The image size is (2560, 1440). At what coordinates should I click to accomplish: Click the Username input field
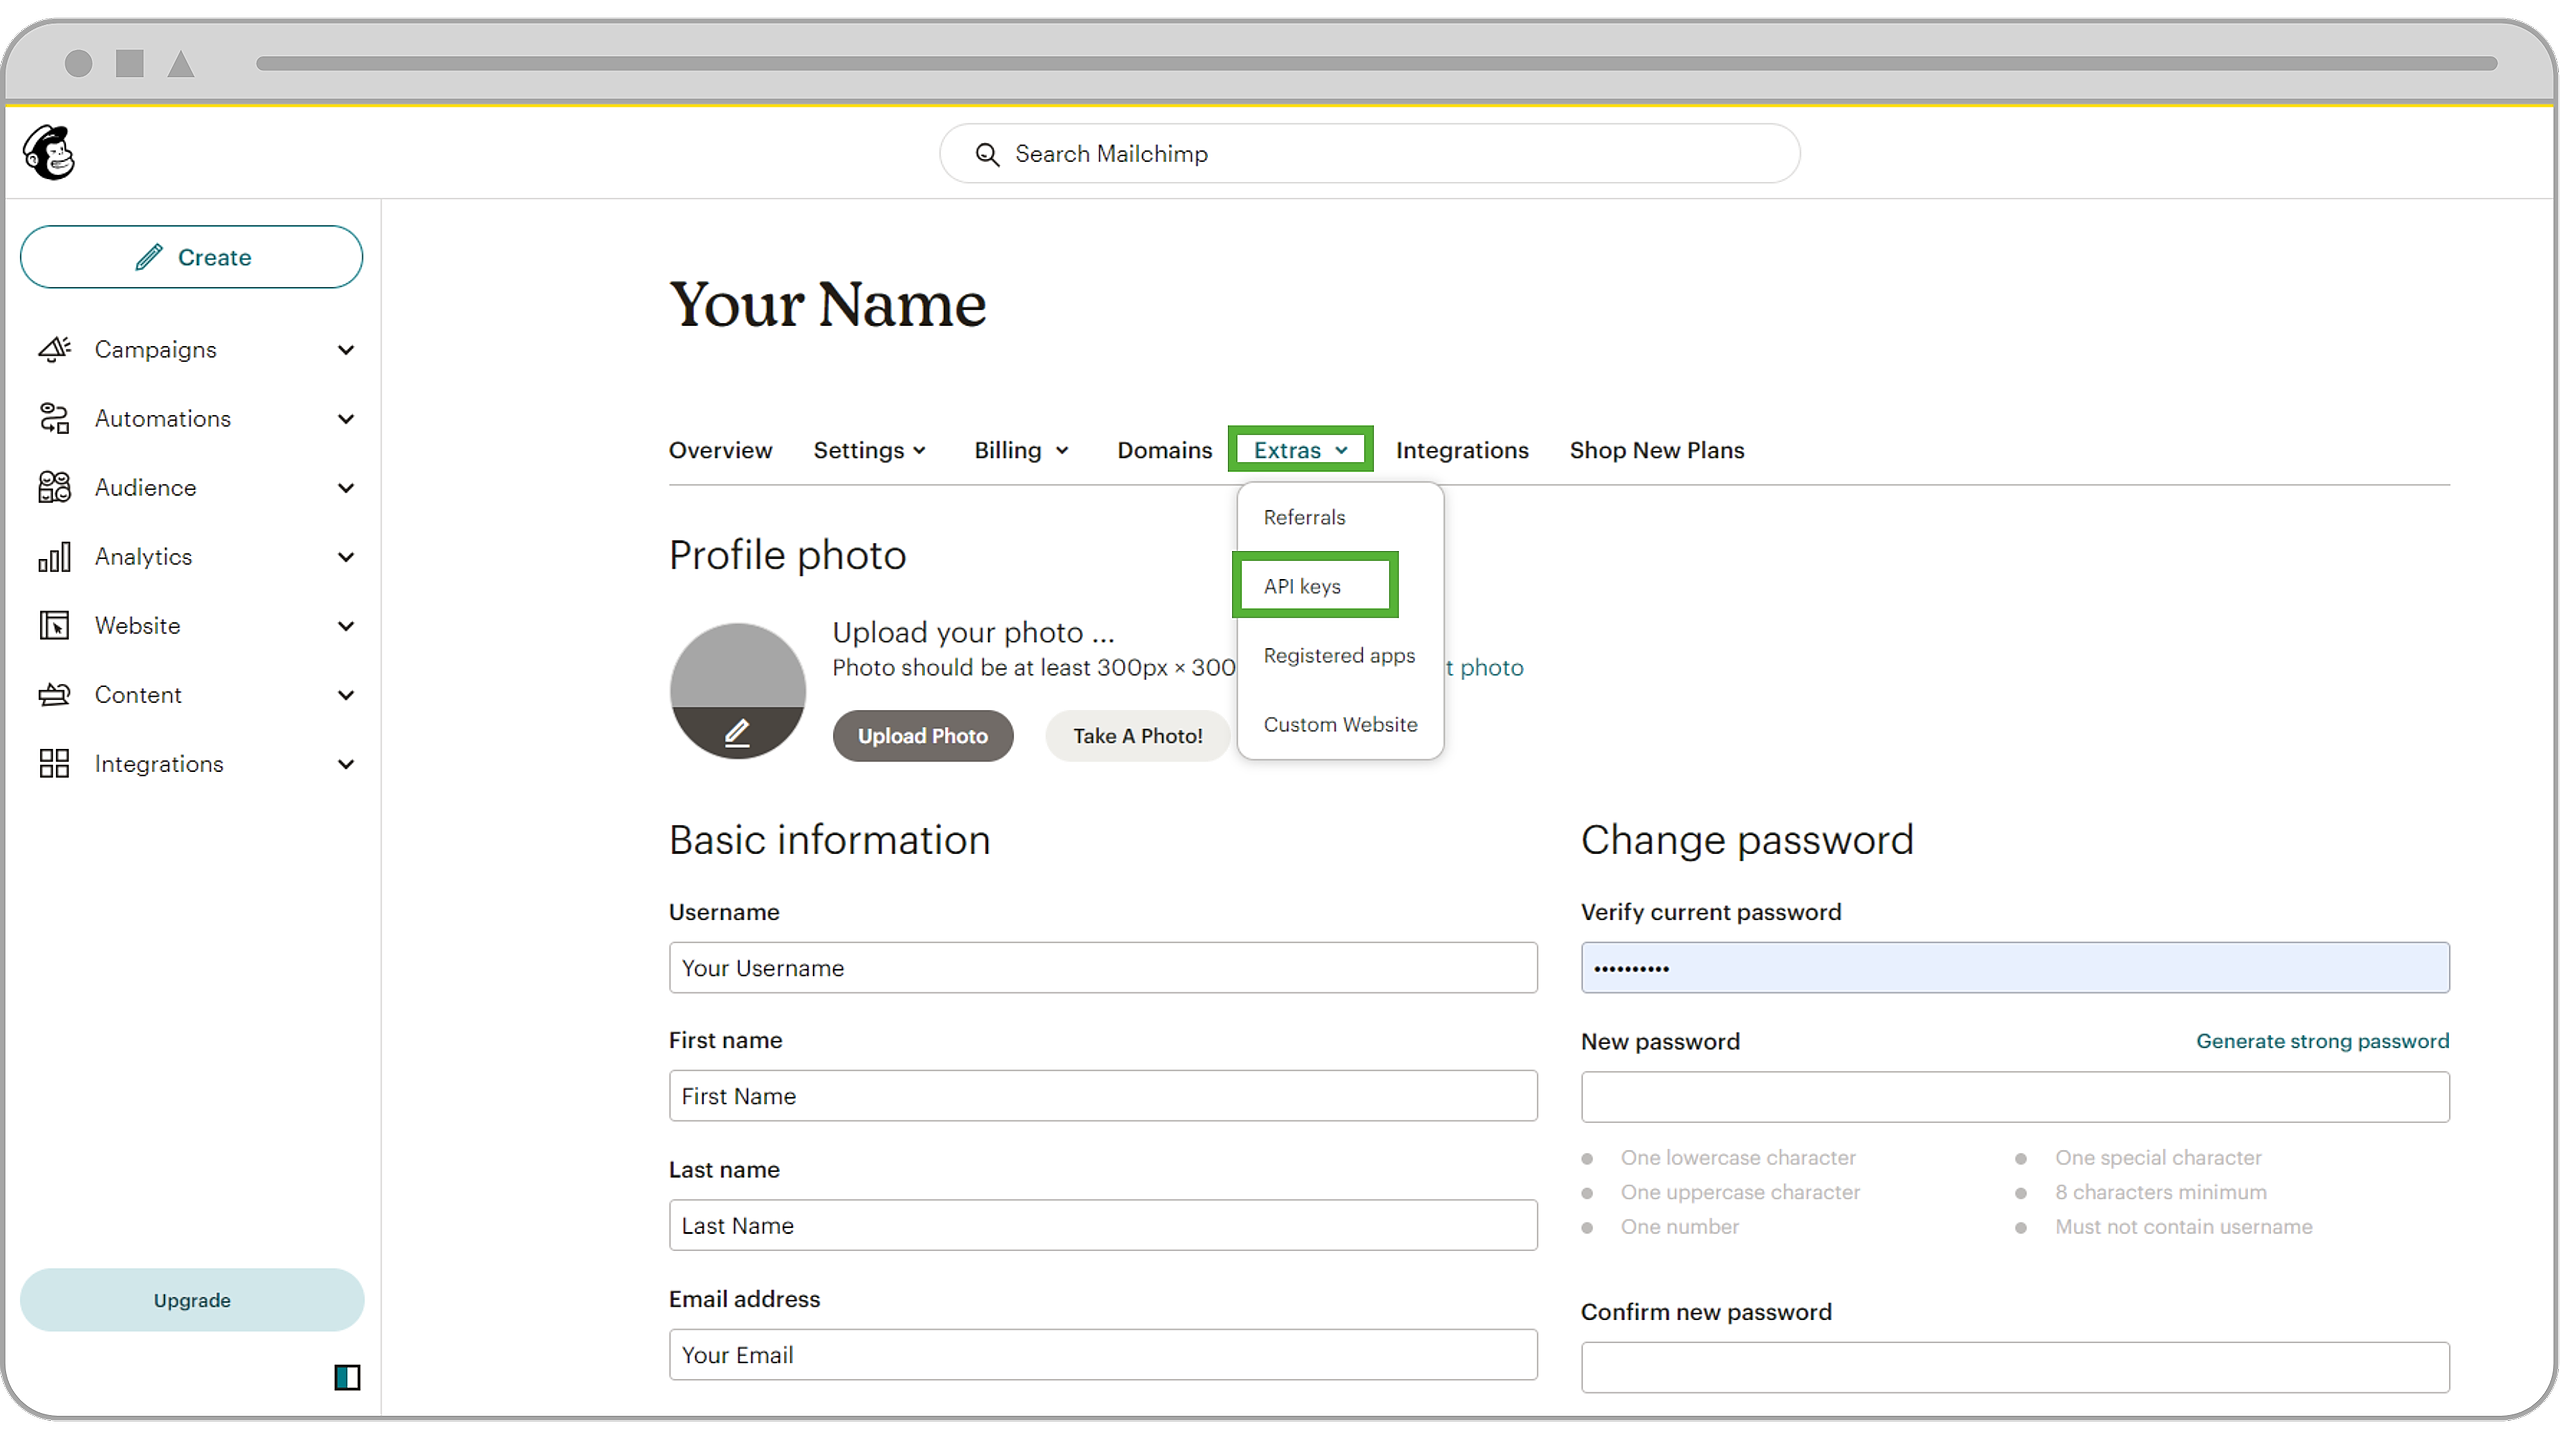coord(1103,968)
